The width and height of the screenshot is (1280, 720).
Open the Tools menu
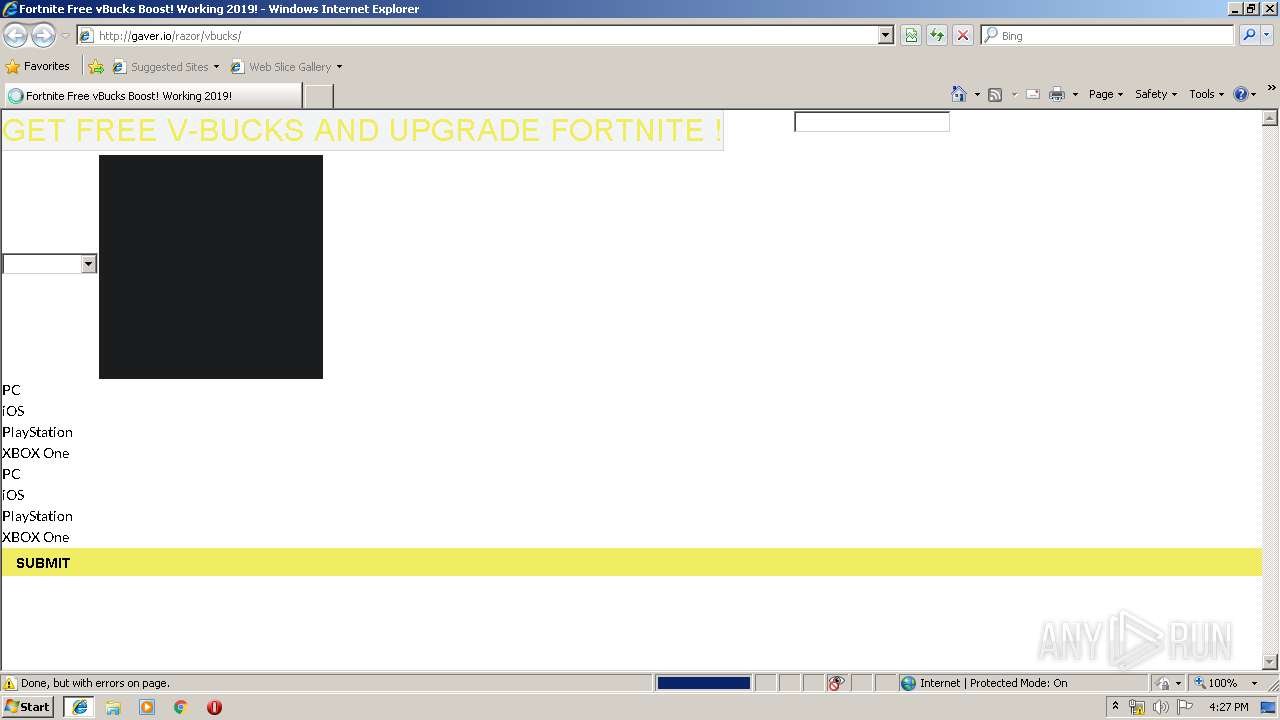tap(1206, 94)
